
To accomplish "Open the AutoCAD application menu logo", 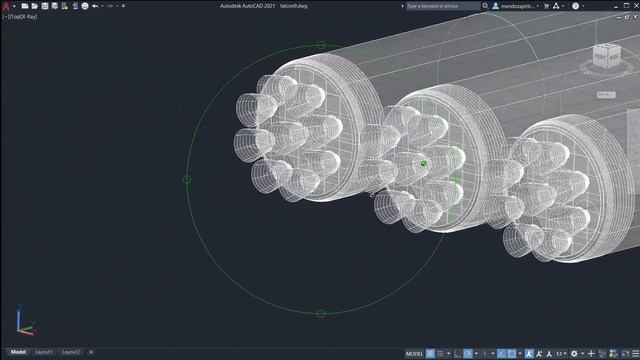I will (6, 6).
